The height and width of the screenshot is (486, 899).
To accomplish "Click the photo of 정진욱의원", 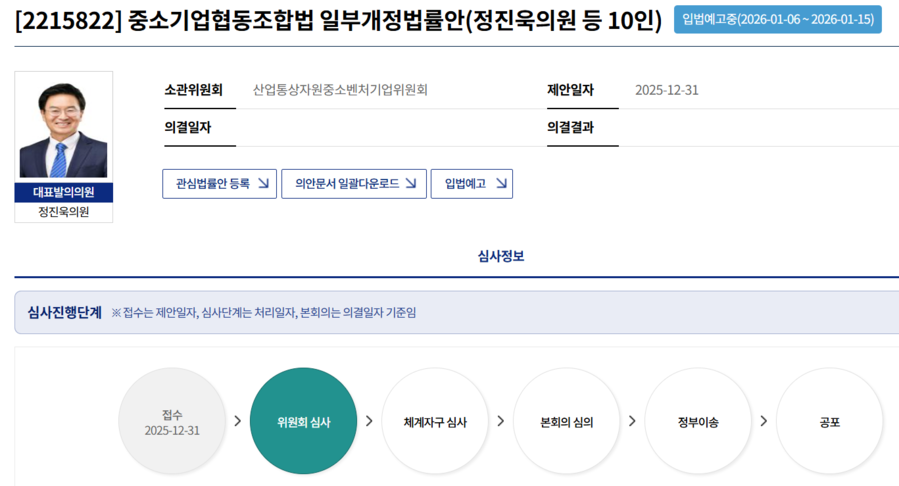I will (63, 129).
